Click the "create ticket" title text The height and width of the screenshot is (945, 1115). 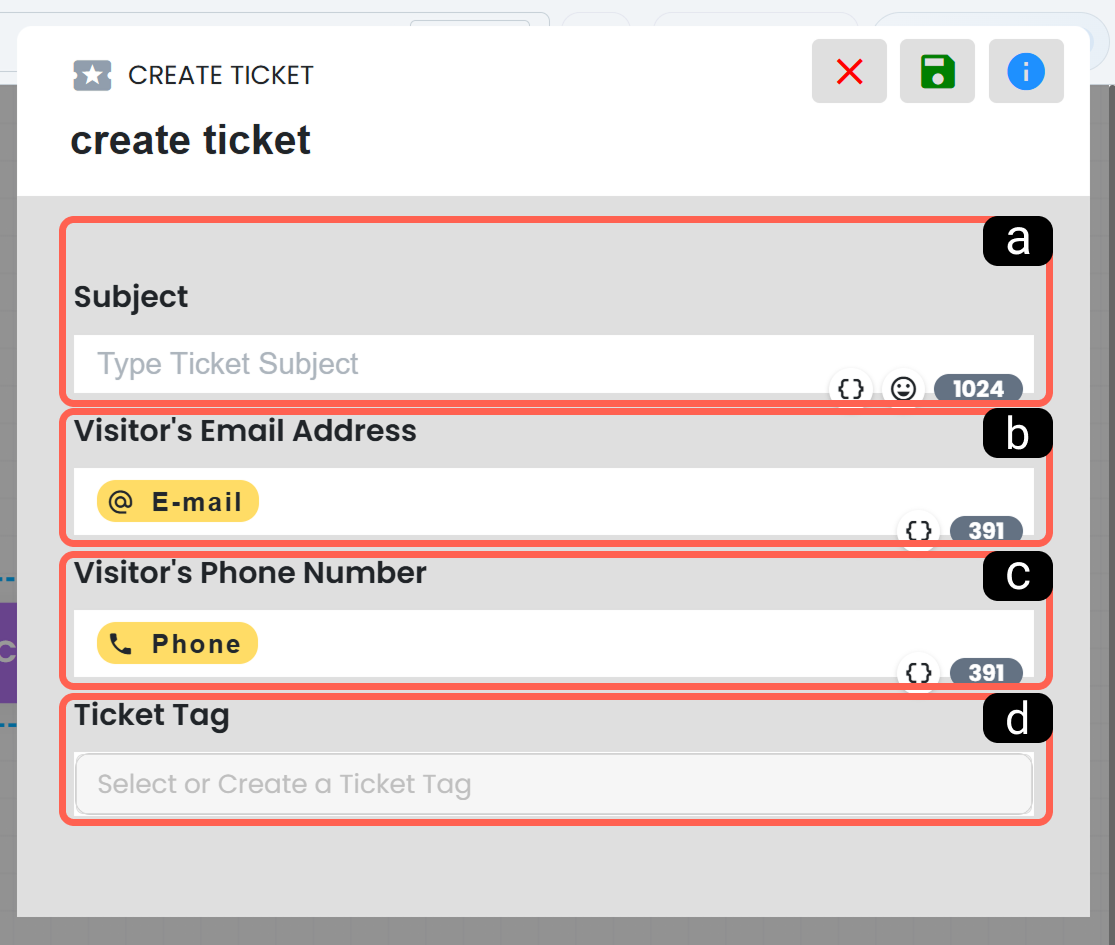191,140
